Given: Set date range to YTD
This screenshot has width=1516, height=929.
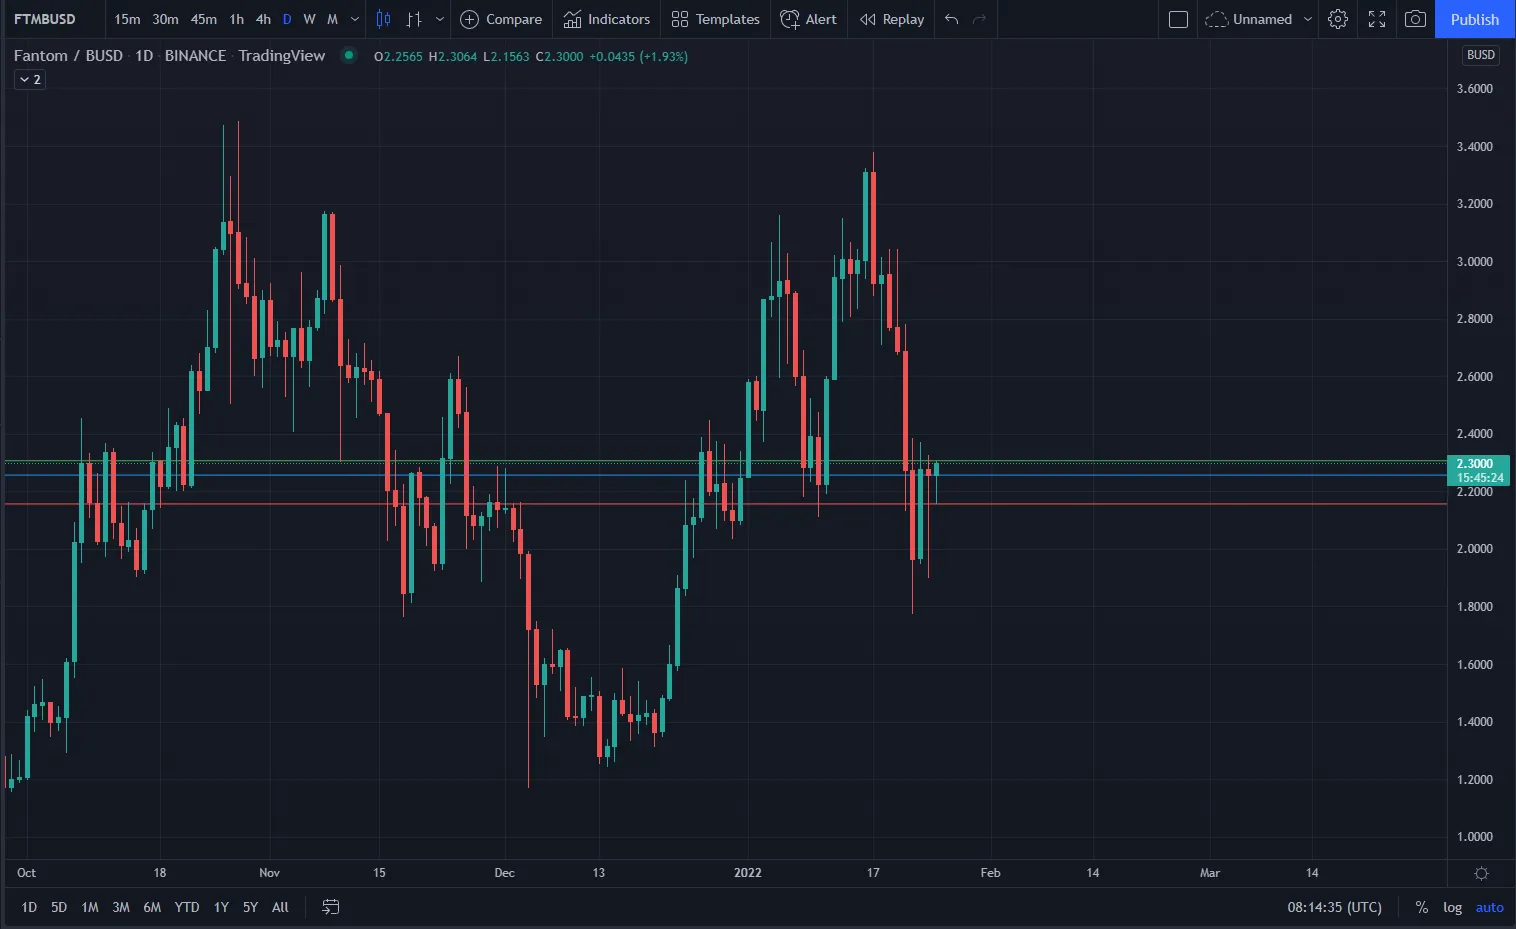Looking at the screenshot, I should [187, 907].
